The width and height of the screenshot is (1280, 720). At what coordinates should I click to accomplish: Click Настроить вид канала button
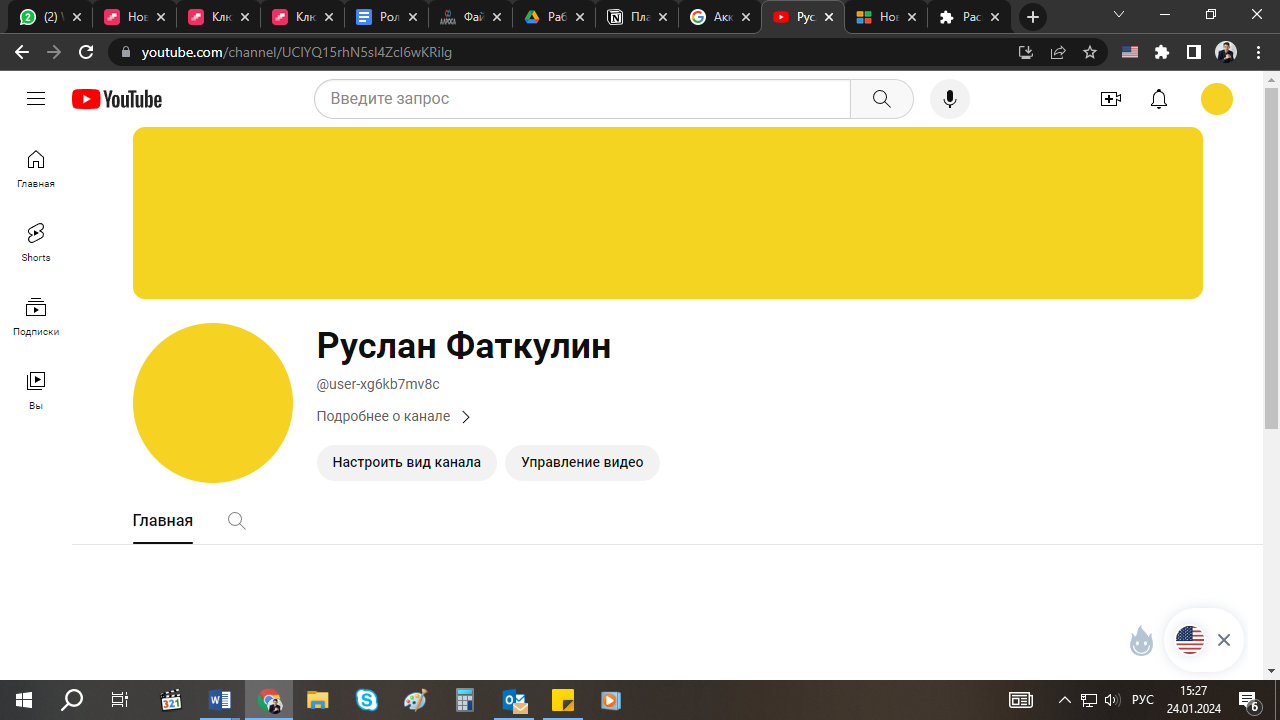(406, 463)
